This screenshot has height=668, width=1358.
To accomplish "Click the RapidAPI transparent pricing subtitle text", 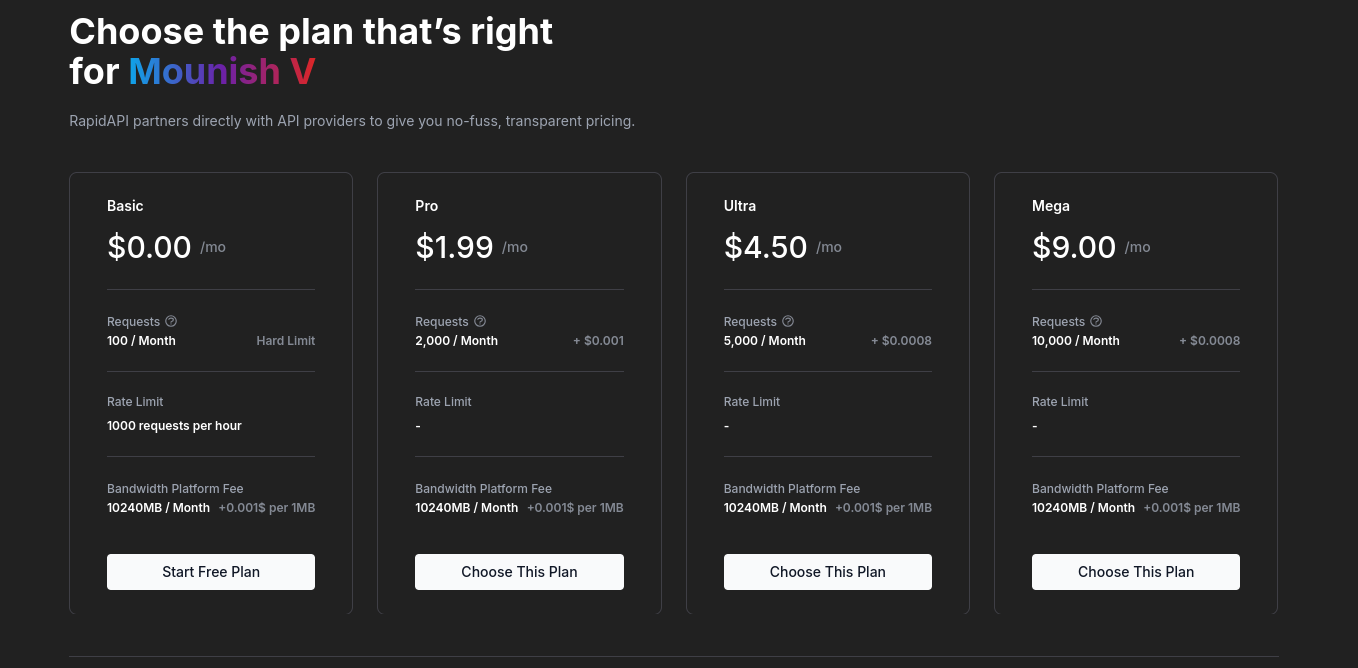I will coord(352,121).
